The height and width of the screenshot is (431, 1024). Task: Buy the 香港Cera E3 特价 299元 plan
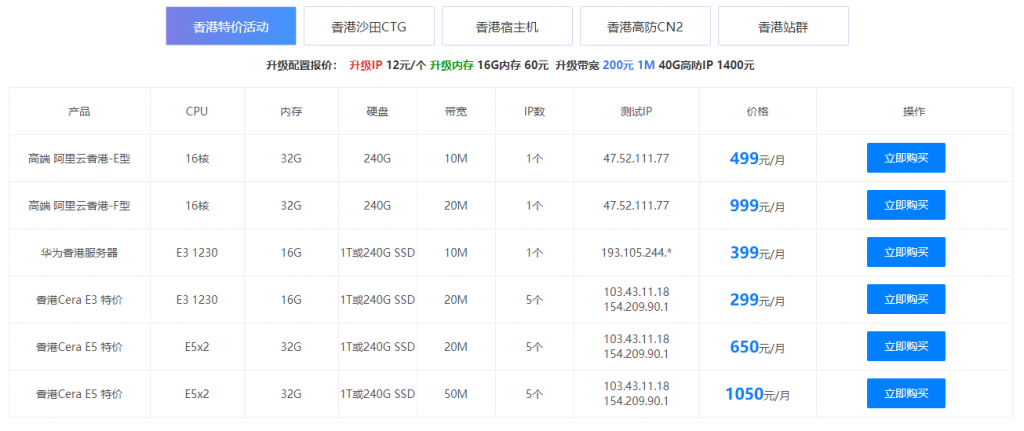[906, 299]
